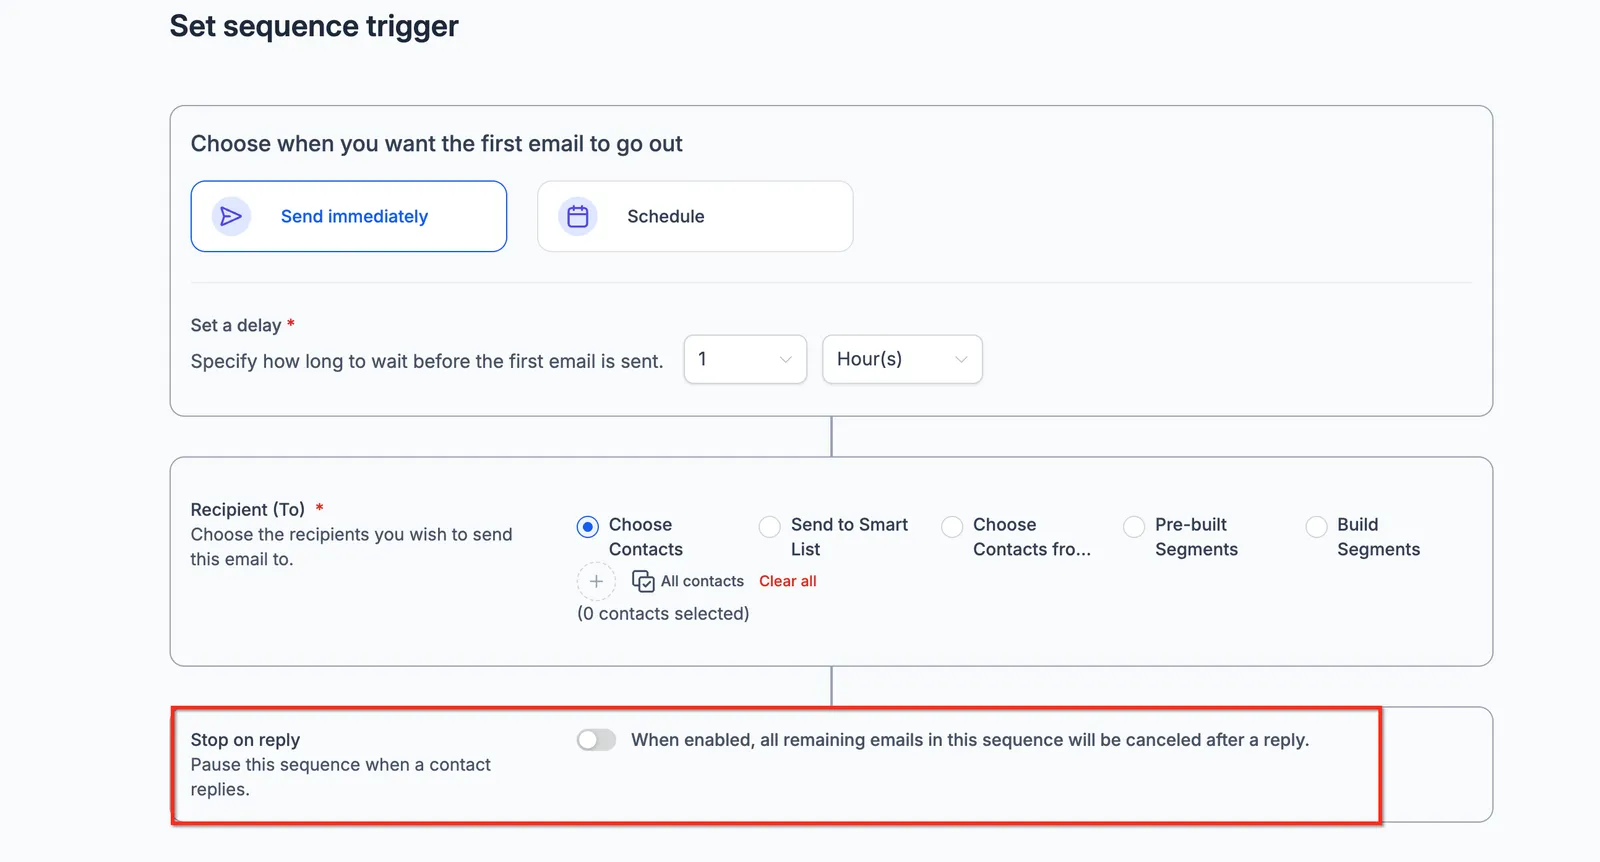Click the All contacts checklist icon
The height and width of the screenshot is (862, 1600).
643,581
